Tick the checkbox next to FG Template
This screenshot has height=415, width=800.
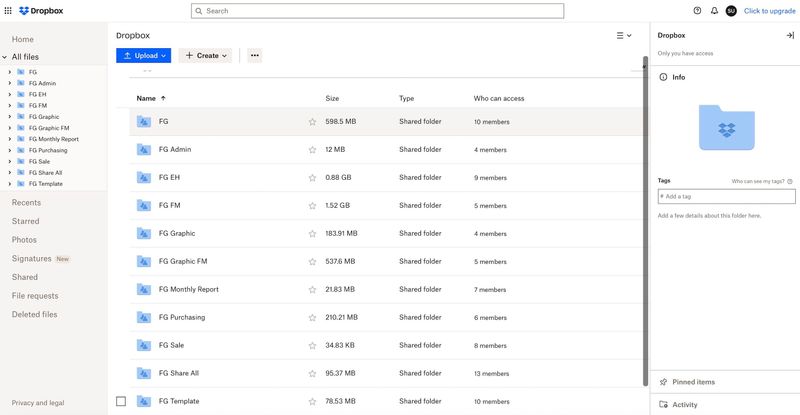tap(121, 401)
